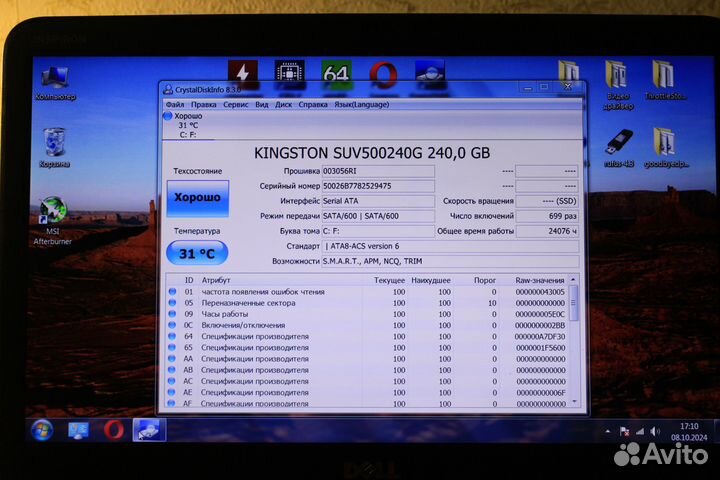720x480 pixels.
Task: Click serial number field 50026B7782529475
Action: 378,186
